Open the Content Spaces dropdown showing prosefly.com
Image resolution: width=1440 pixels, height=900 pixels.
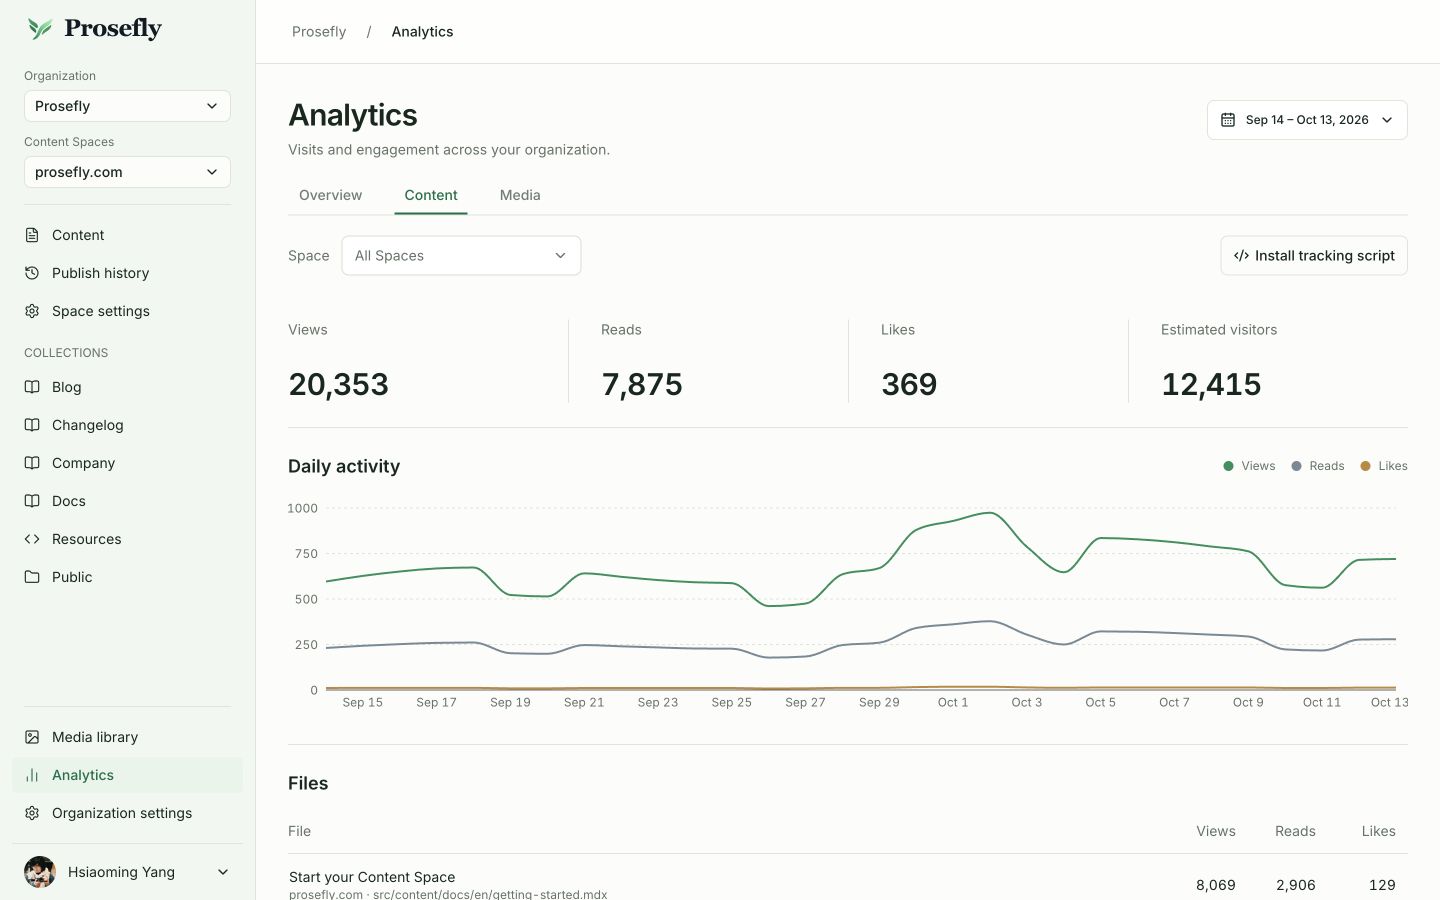click(127, 172)
